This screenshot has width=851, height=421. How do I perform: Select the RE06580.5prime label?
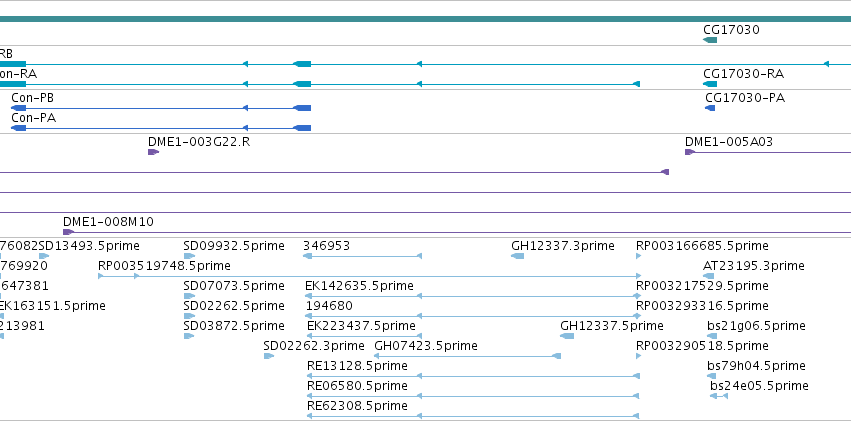click(357, 386)
